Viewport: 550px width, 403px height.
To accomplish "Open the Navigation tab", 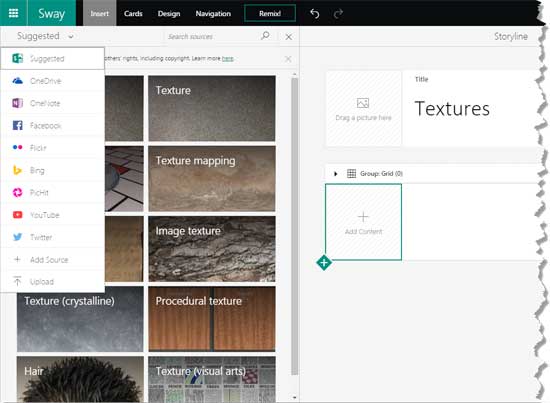I will [x=213, y=14].
